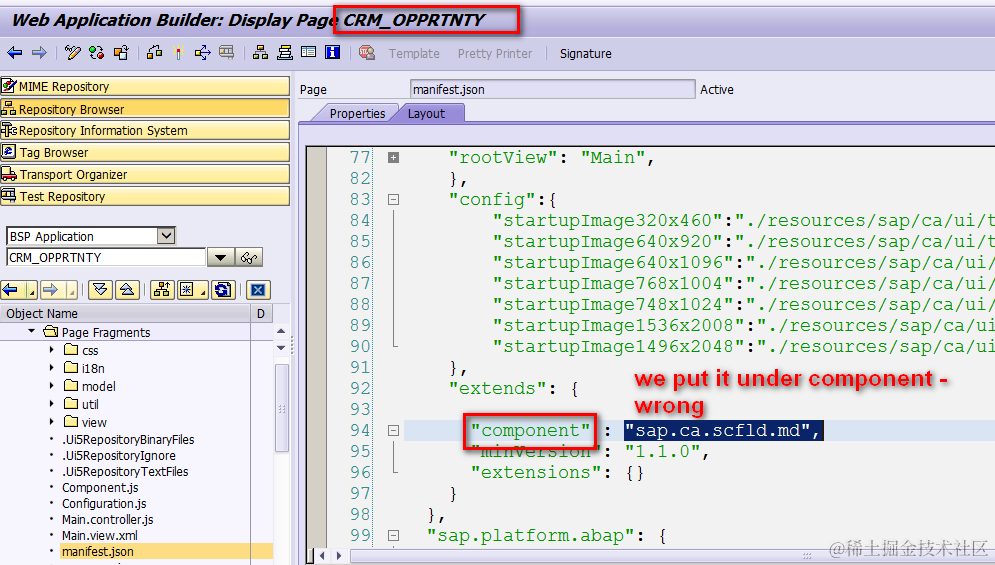Screen dimensions: 995x565
Task: Click tree scrollbar up arrow
Action: coord(281,331)
